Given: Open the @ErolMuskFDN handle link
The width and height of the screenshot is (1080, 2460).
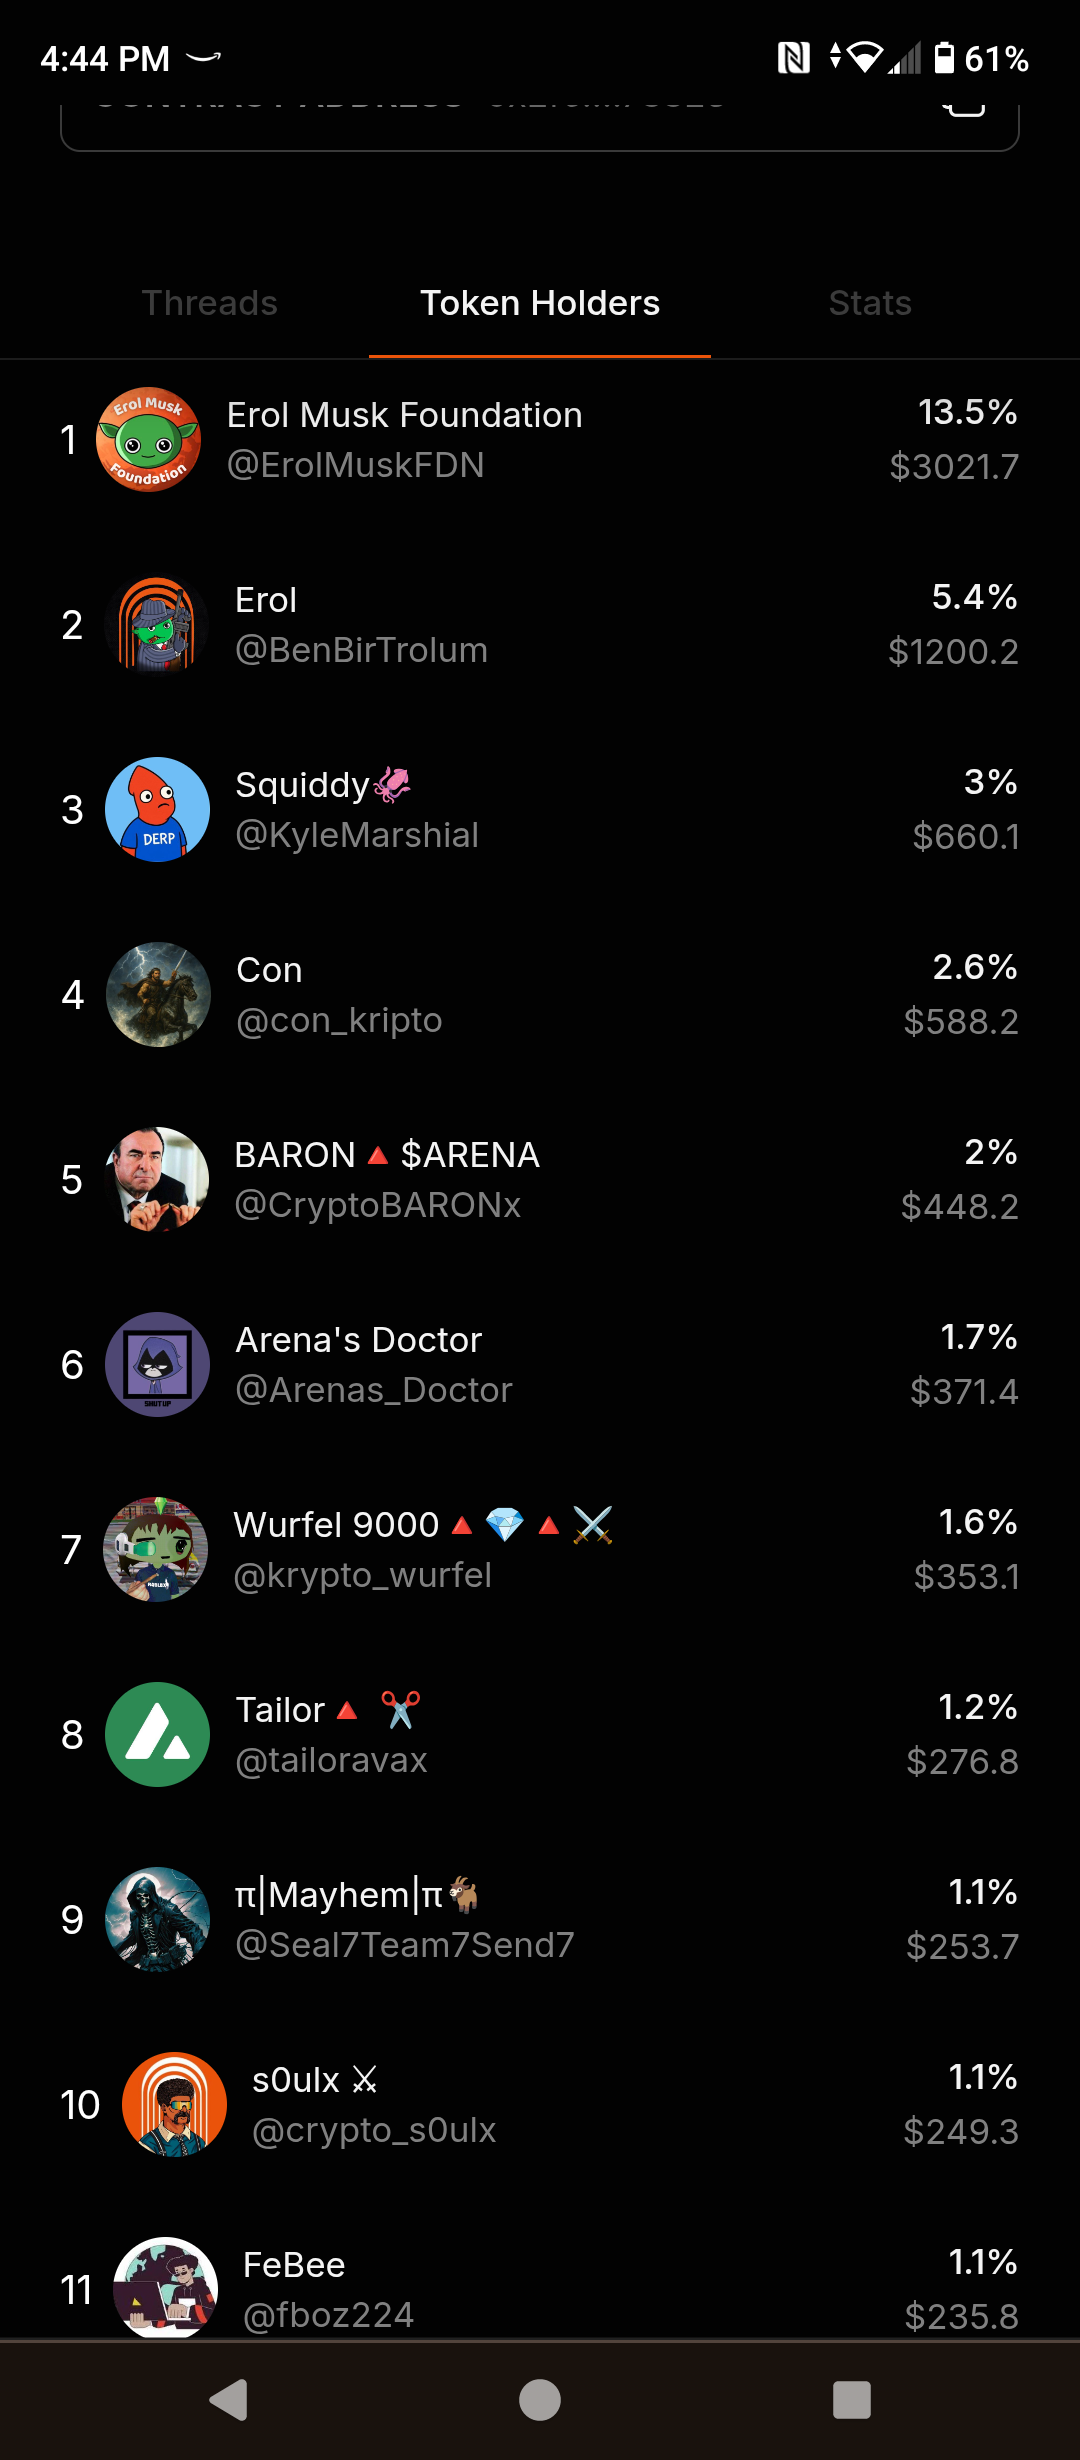Looking at the screenshot, I should click(x=356, y=466).
